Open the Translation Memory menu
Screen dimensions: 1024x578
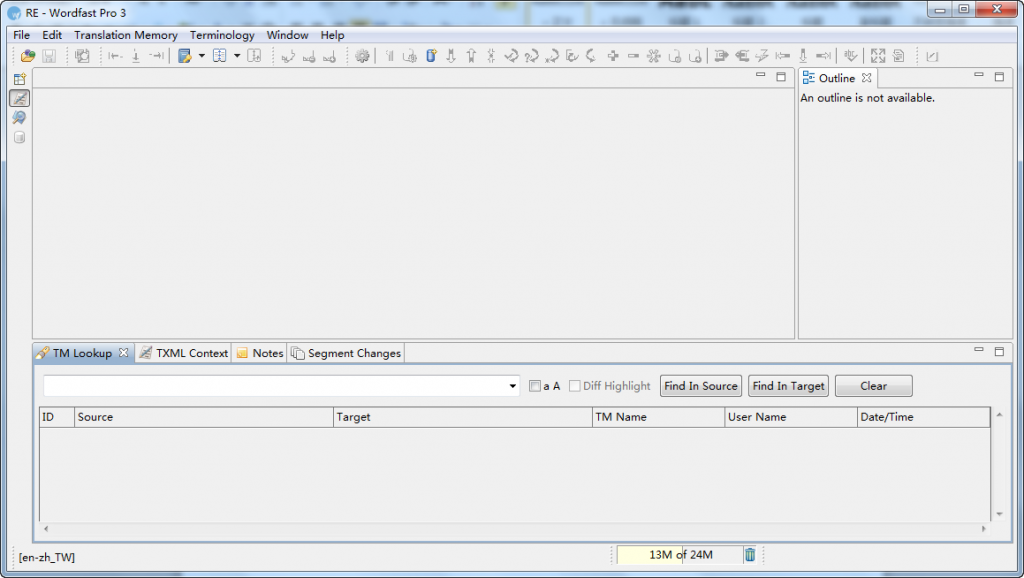[x=125, y=34]
